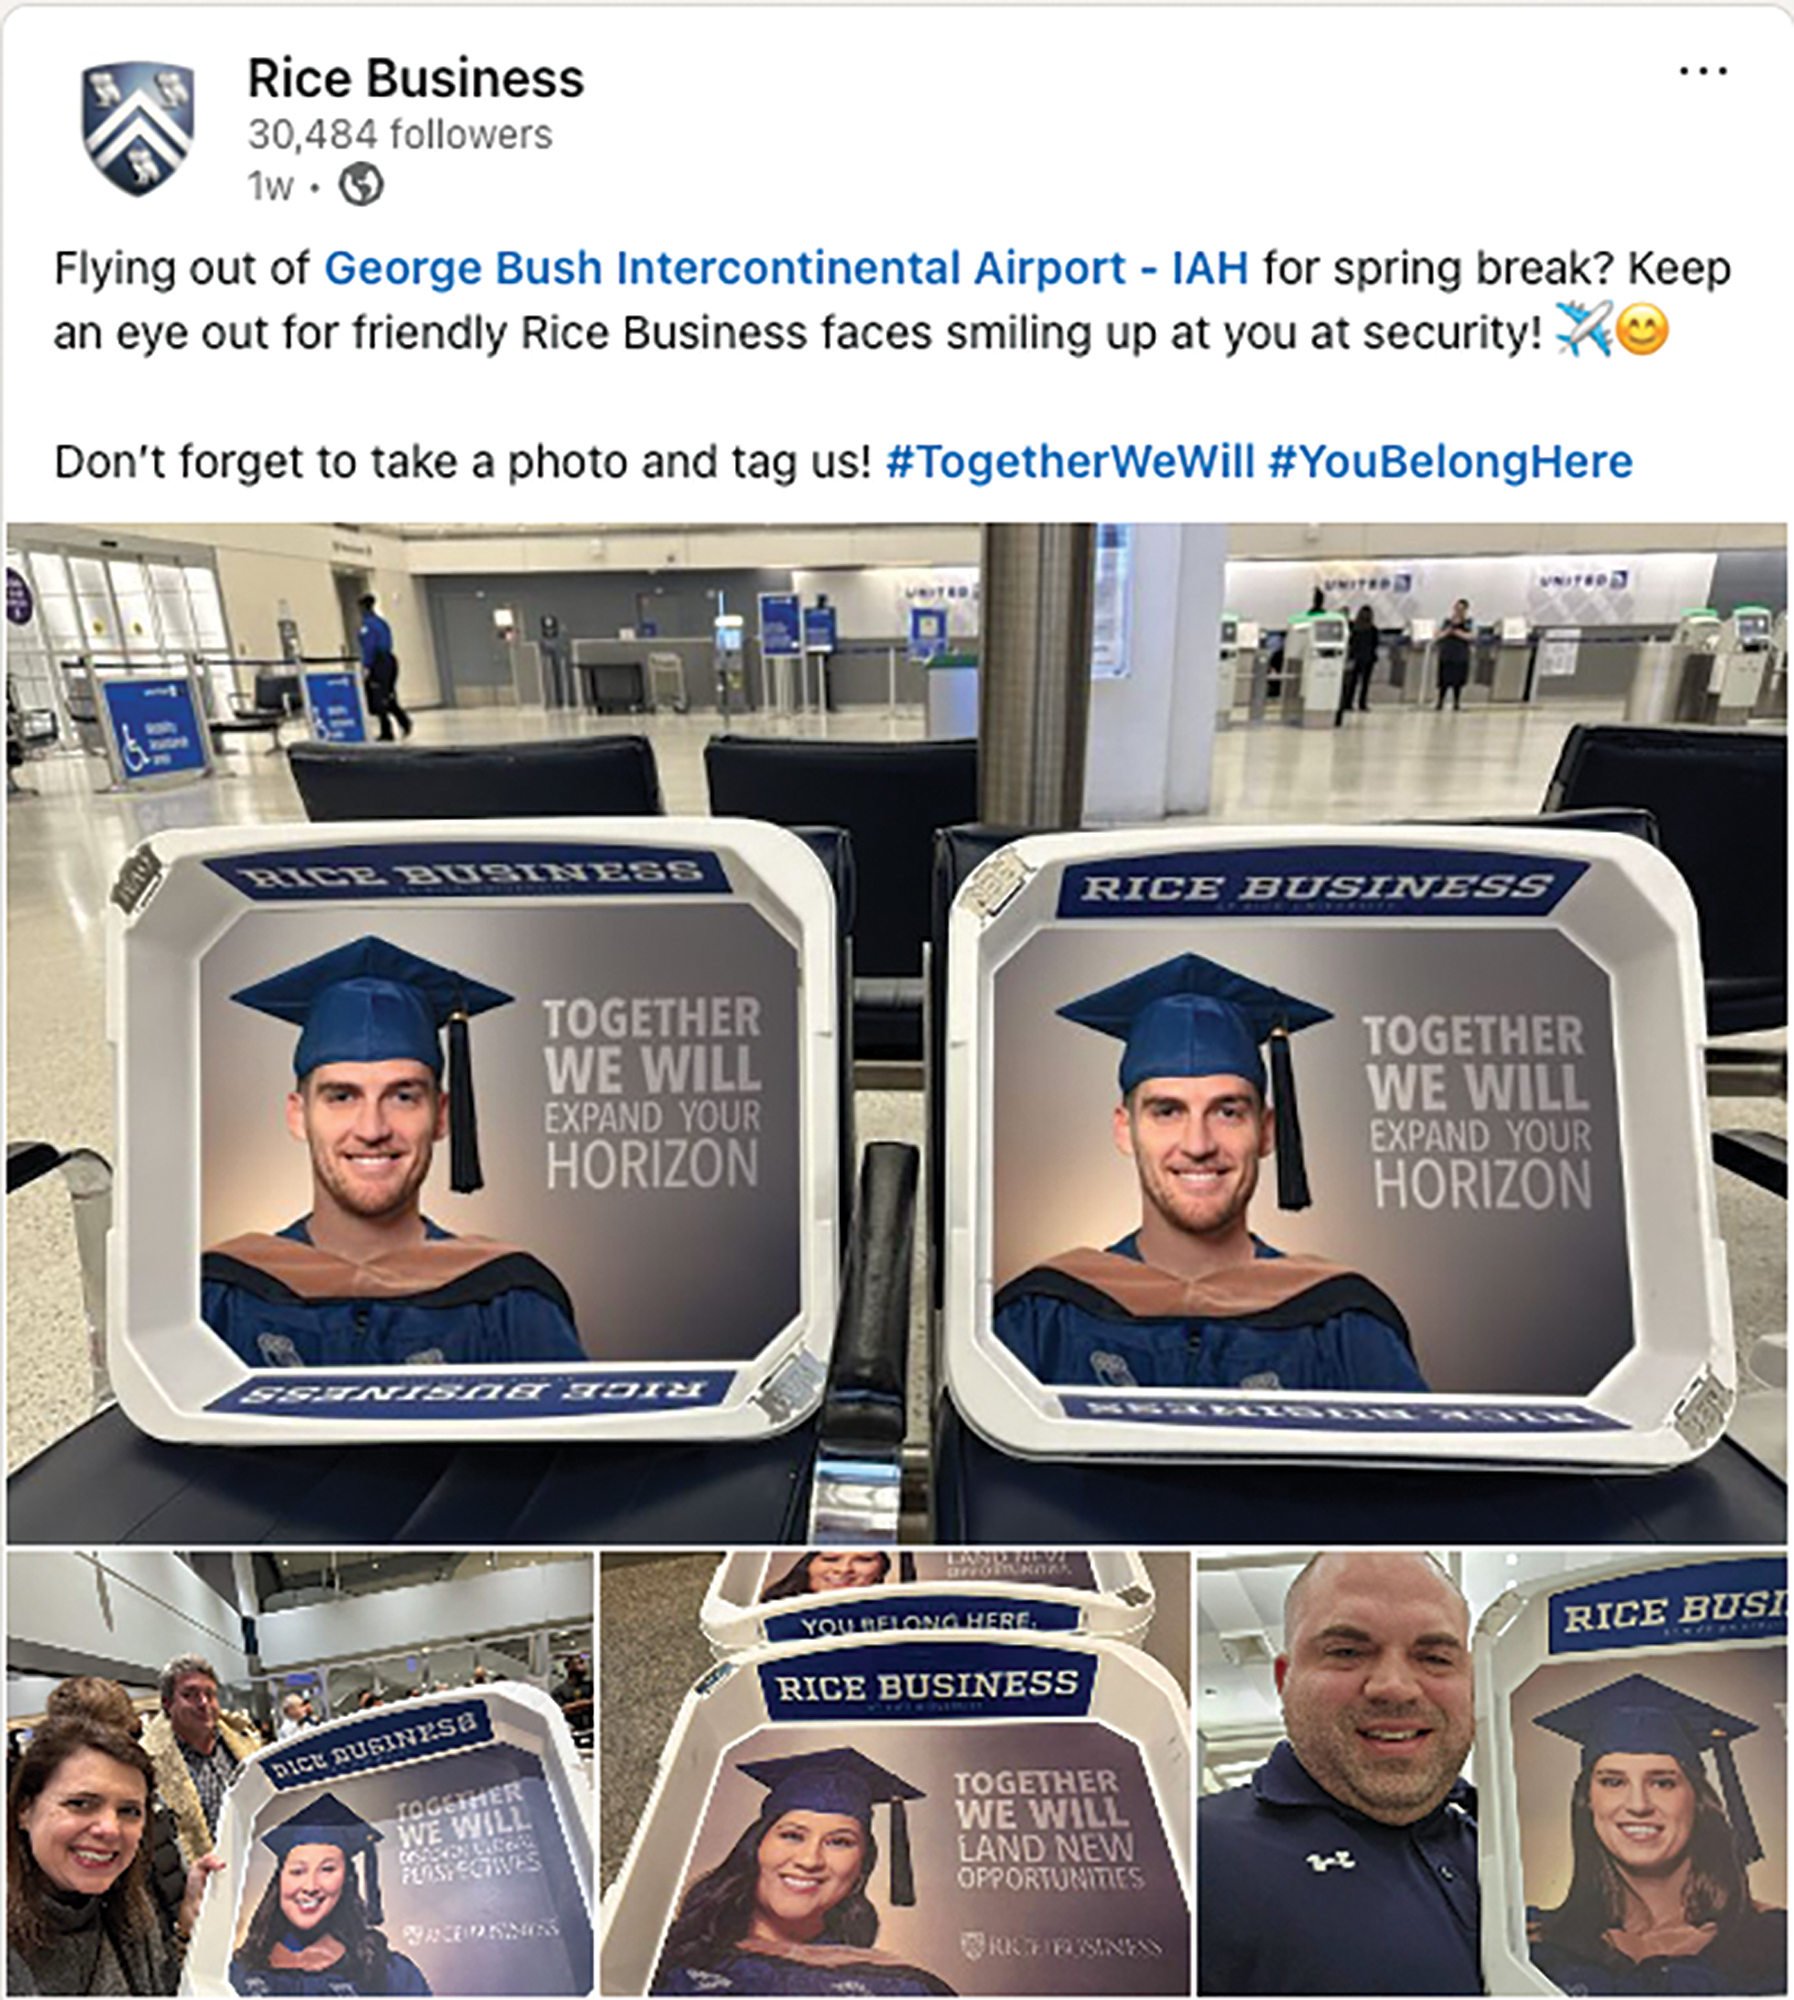Click the airplane emoji in post text
This screenshot has width=1794, height=2000.
[x=1584, y=333]
